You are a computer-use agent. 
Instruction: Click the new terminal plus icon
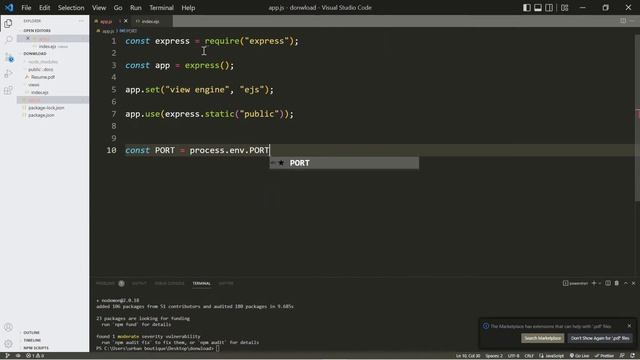click(x=594, y=283)
